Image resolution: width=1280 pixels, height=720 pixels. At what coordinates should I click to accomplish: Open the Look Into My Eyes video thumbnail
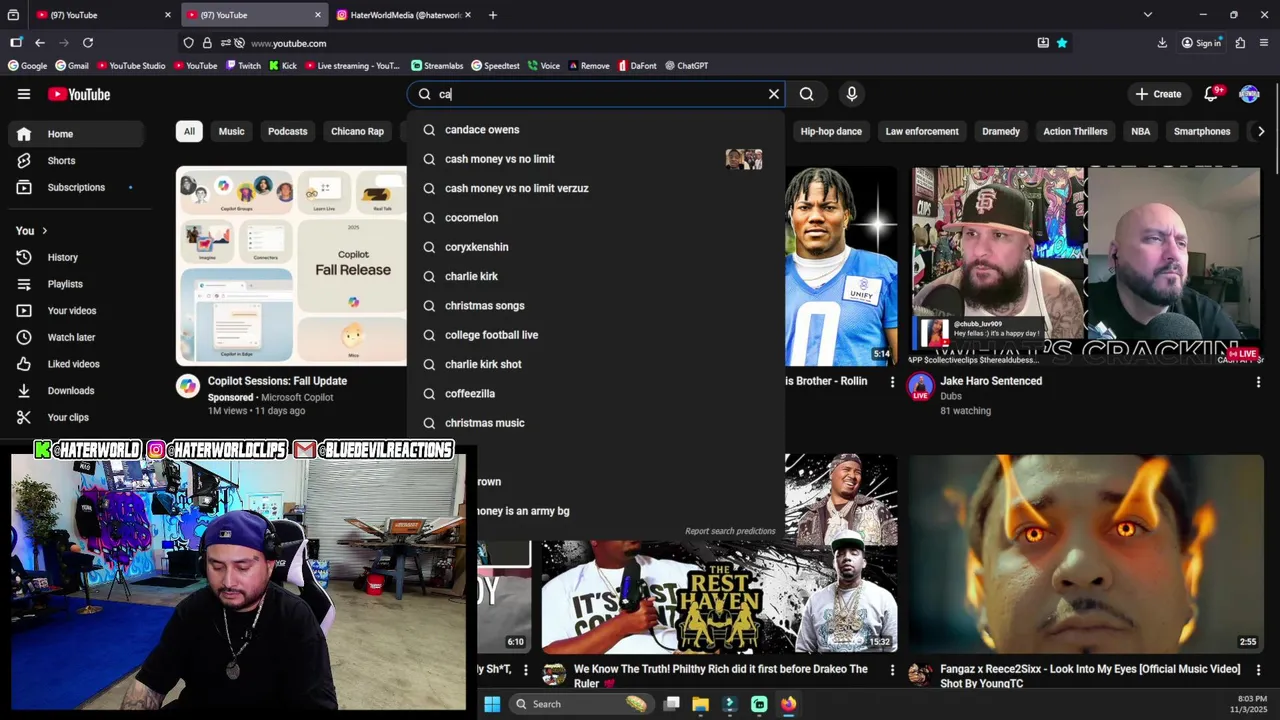pyautogui.click(x=1086, y=553)
